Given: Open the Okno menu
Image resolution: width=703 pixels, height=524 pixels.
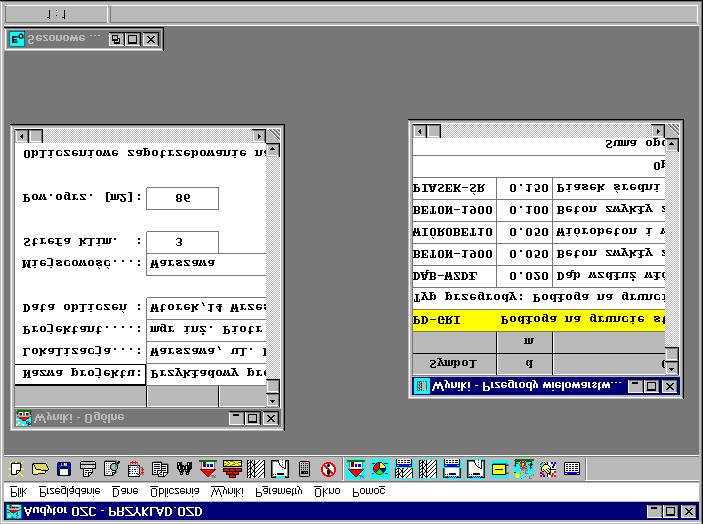Looking at the screenshot, I should 327,492.
